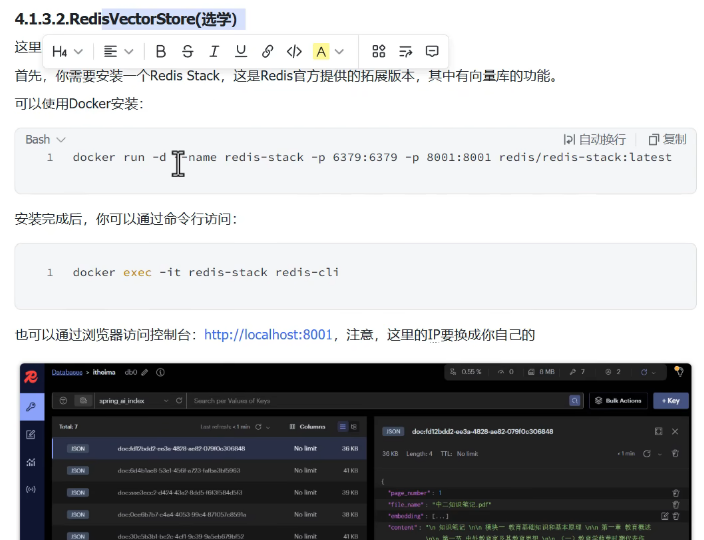This screenshot has height=540, width=704.
Task: Apply yellow highlight with the A icon
Action: 321,52
